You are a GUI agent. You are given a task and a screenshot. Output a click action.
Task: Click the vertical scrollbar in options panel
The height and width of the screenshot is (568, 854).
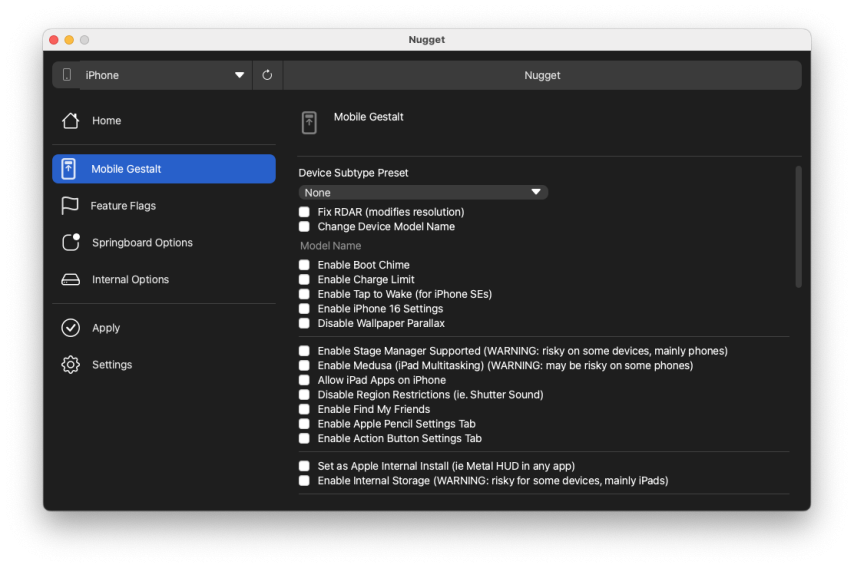tap(798, 227)
